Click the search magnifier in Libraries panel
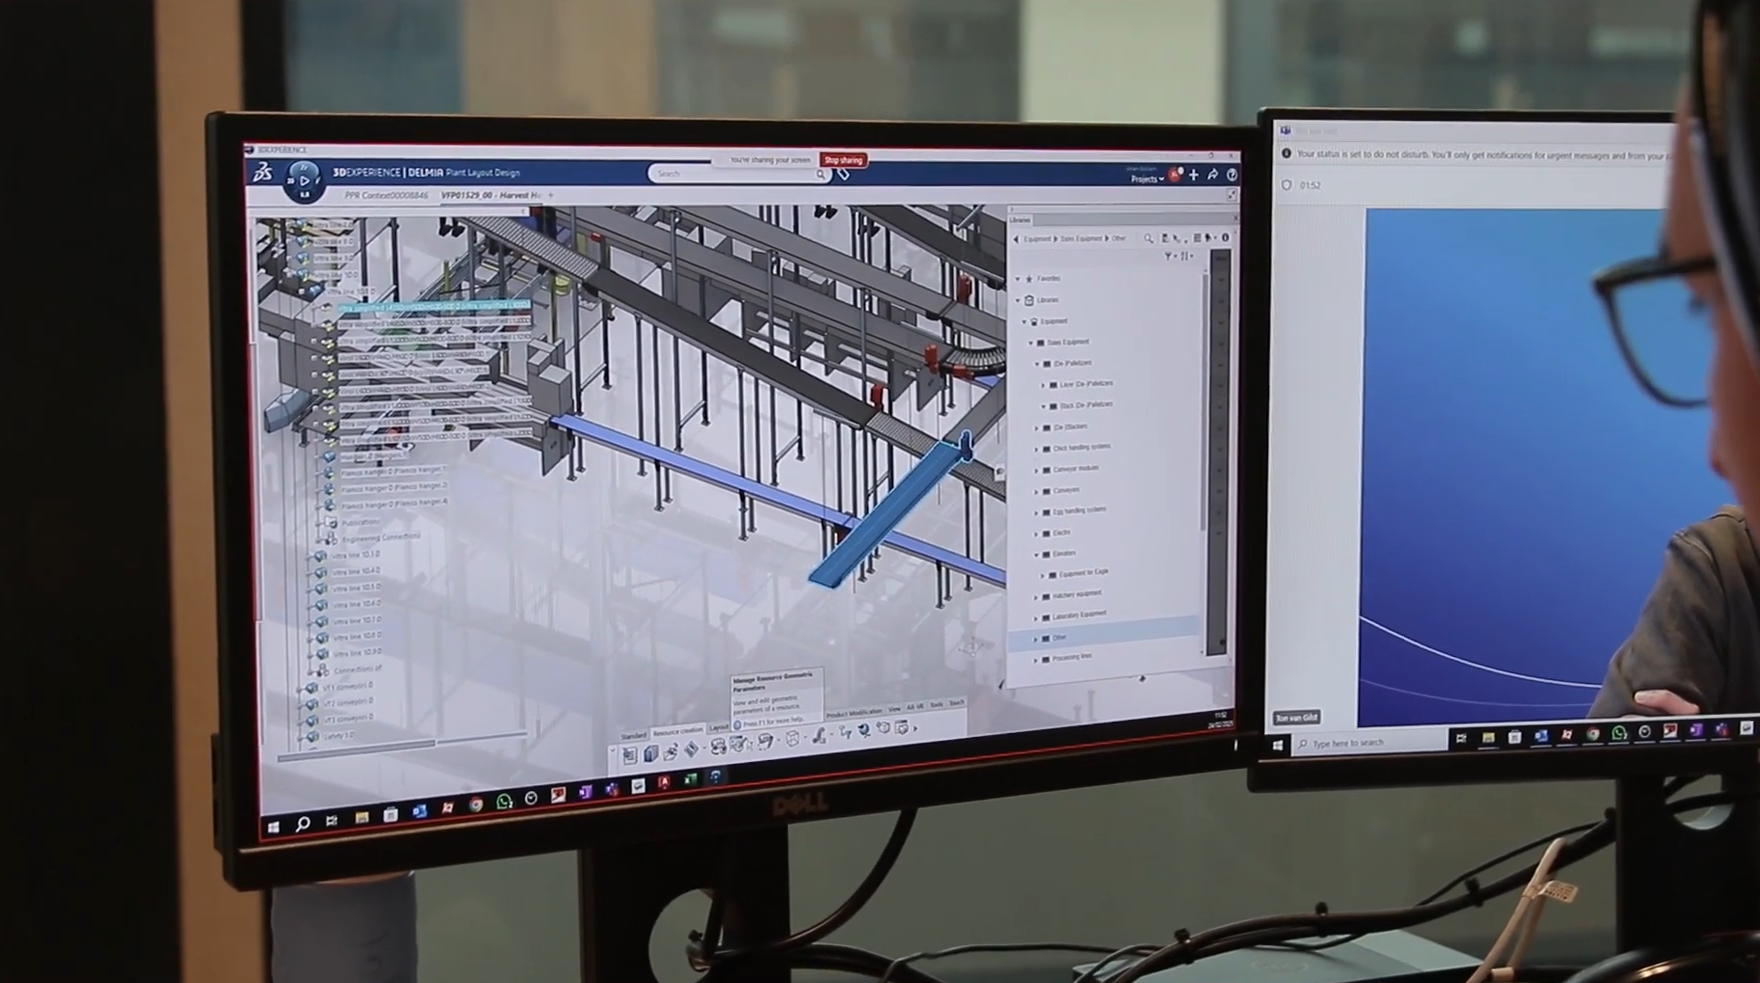Viewport: 1760px width, 983px height. point(1148,238)
